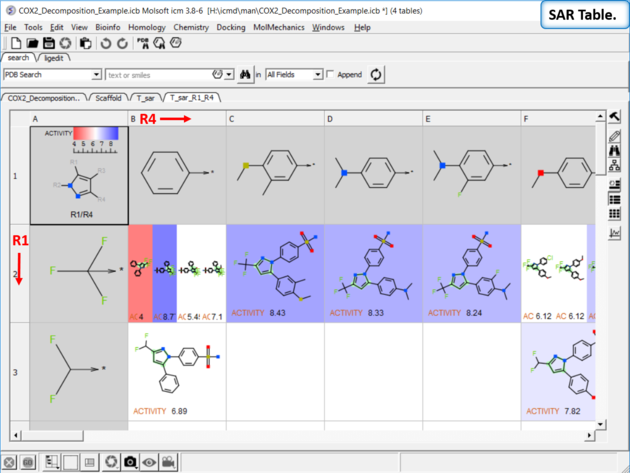Toggle the eye visibility icon at bottom
Screen dimensions: 630x473
tap(149, 461)
